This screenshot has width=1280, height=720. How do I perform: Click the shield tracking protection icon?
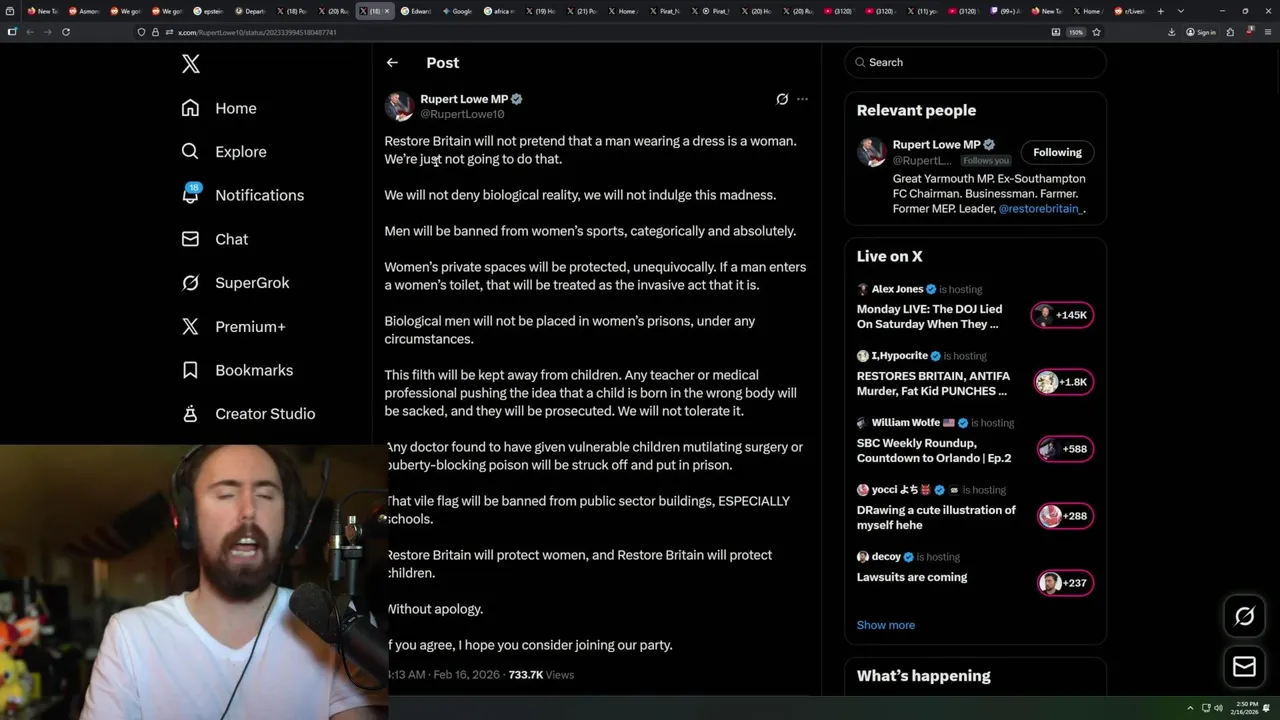(x=141, y=32)
